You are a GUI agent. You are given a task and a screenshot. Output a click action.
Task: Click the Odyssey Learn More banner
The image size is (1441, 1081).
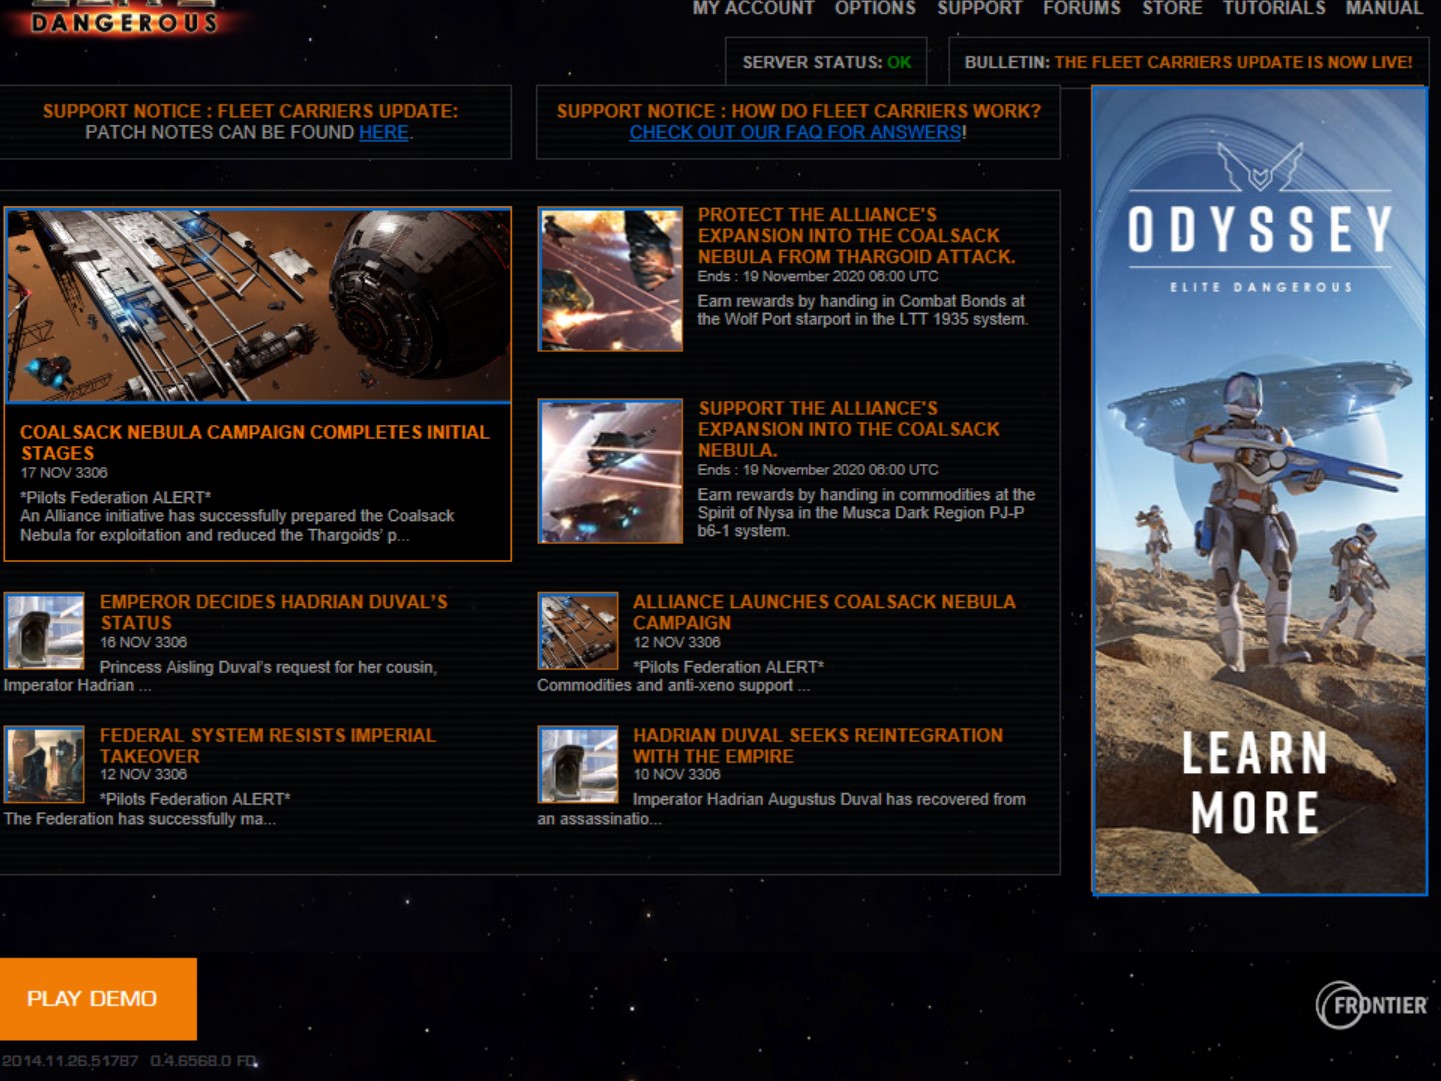point(1259,490)
